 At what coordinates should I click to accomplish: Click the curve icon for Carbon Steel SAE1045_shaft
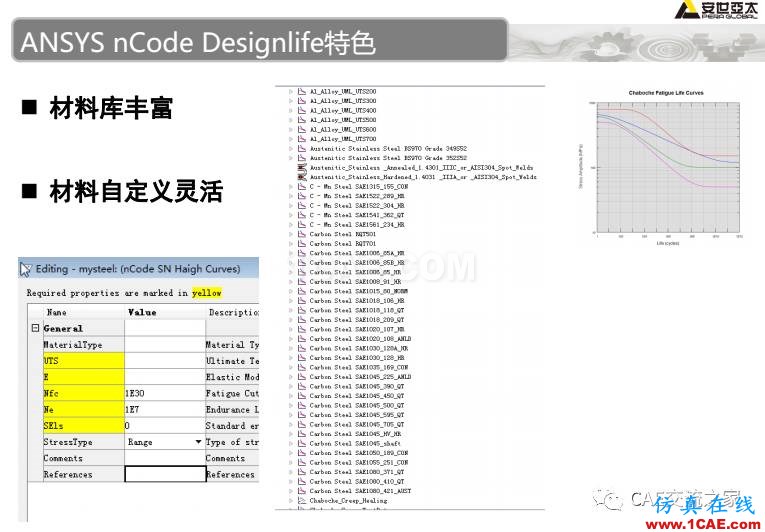[x=302, y=444]
